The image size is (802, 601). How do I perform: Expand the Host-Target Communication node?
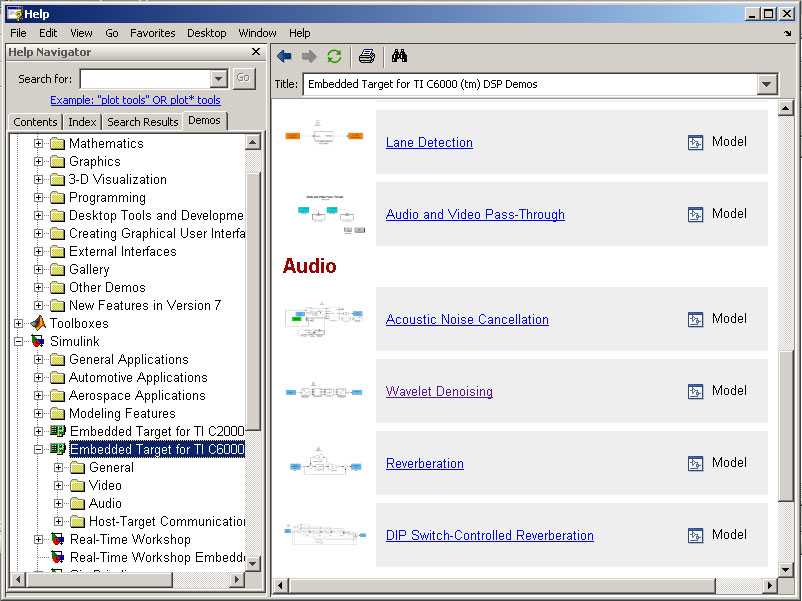pyautogui.click(x=58, y=521)
